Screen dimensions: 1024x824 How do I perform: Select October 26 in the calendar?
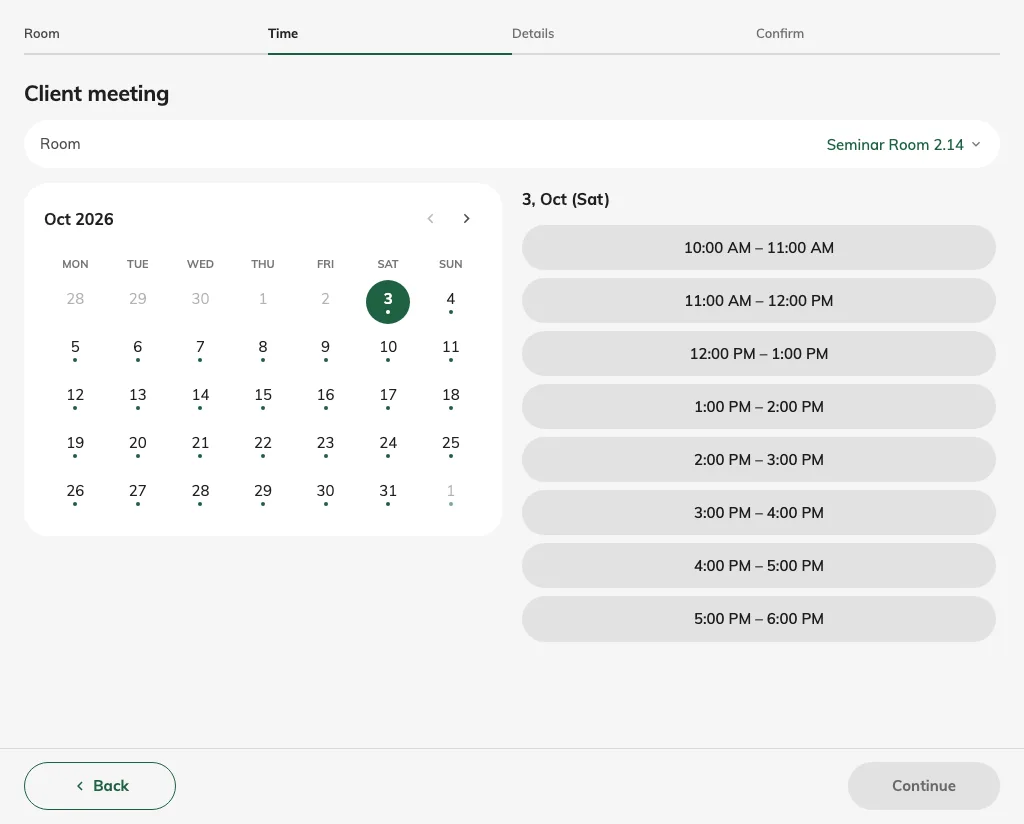tap(75, 494)
